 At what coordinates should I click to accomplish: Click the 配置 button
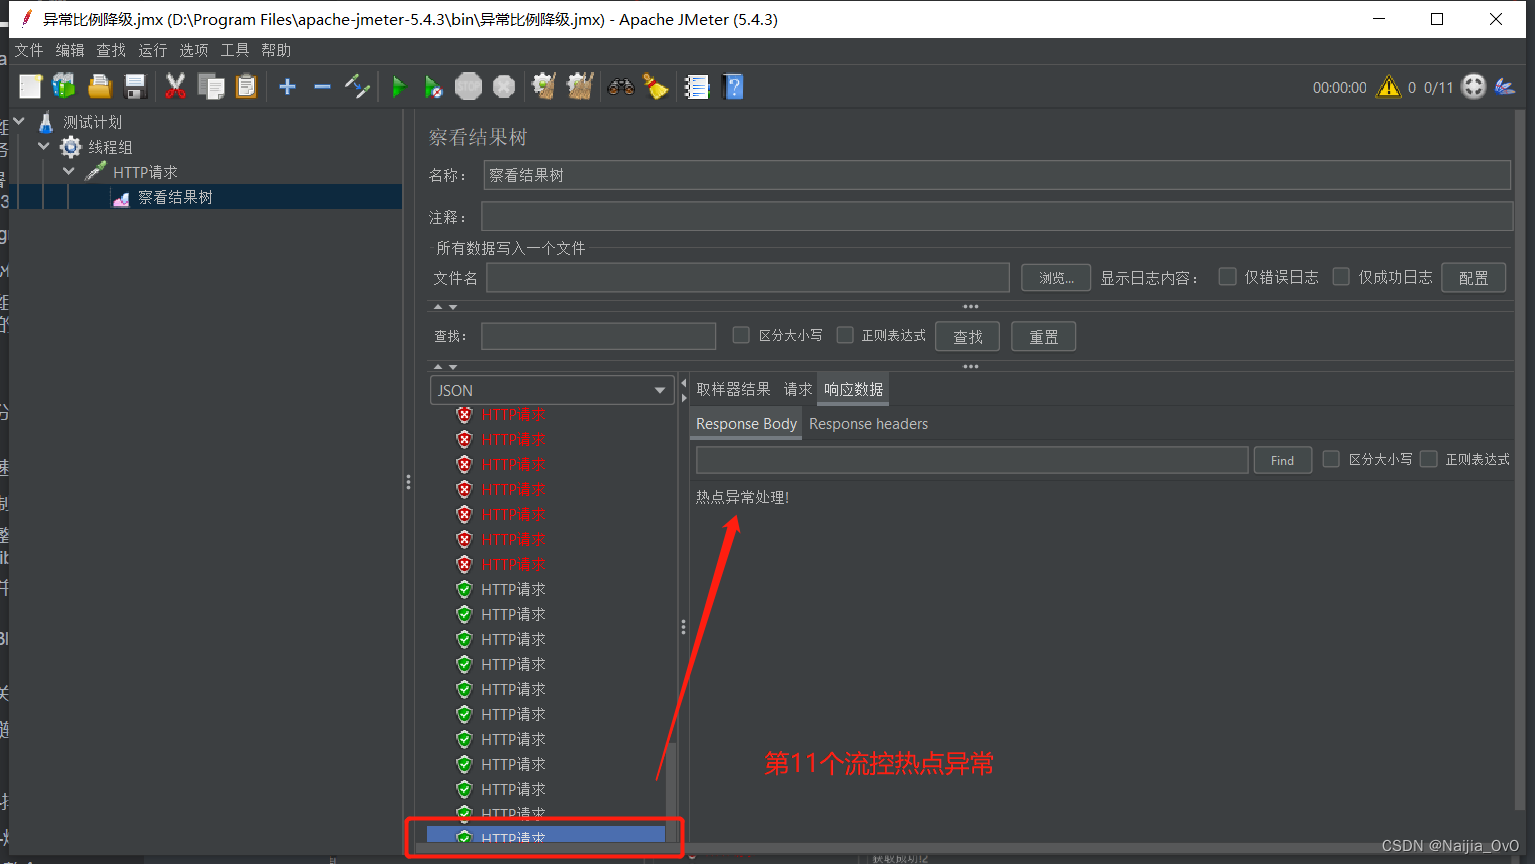(1474, 278)
